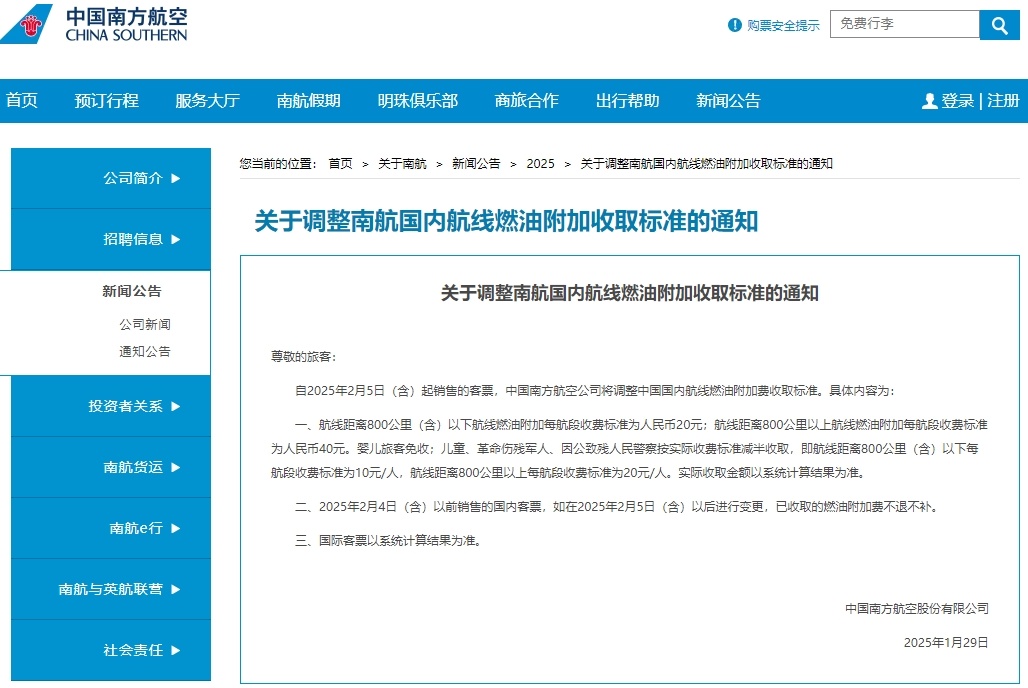
Task: Click the China Southern airline logo
Action: click(95, 25)
